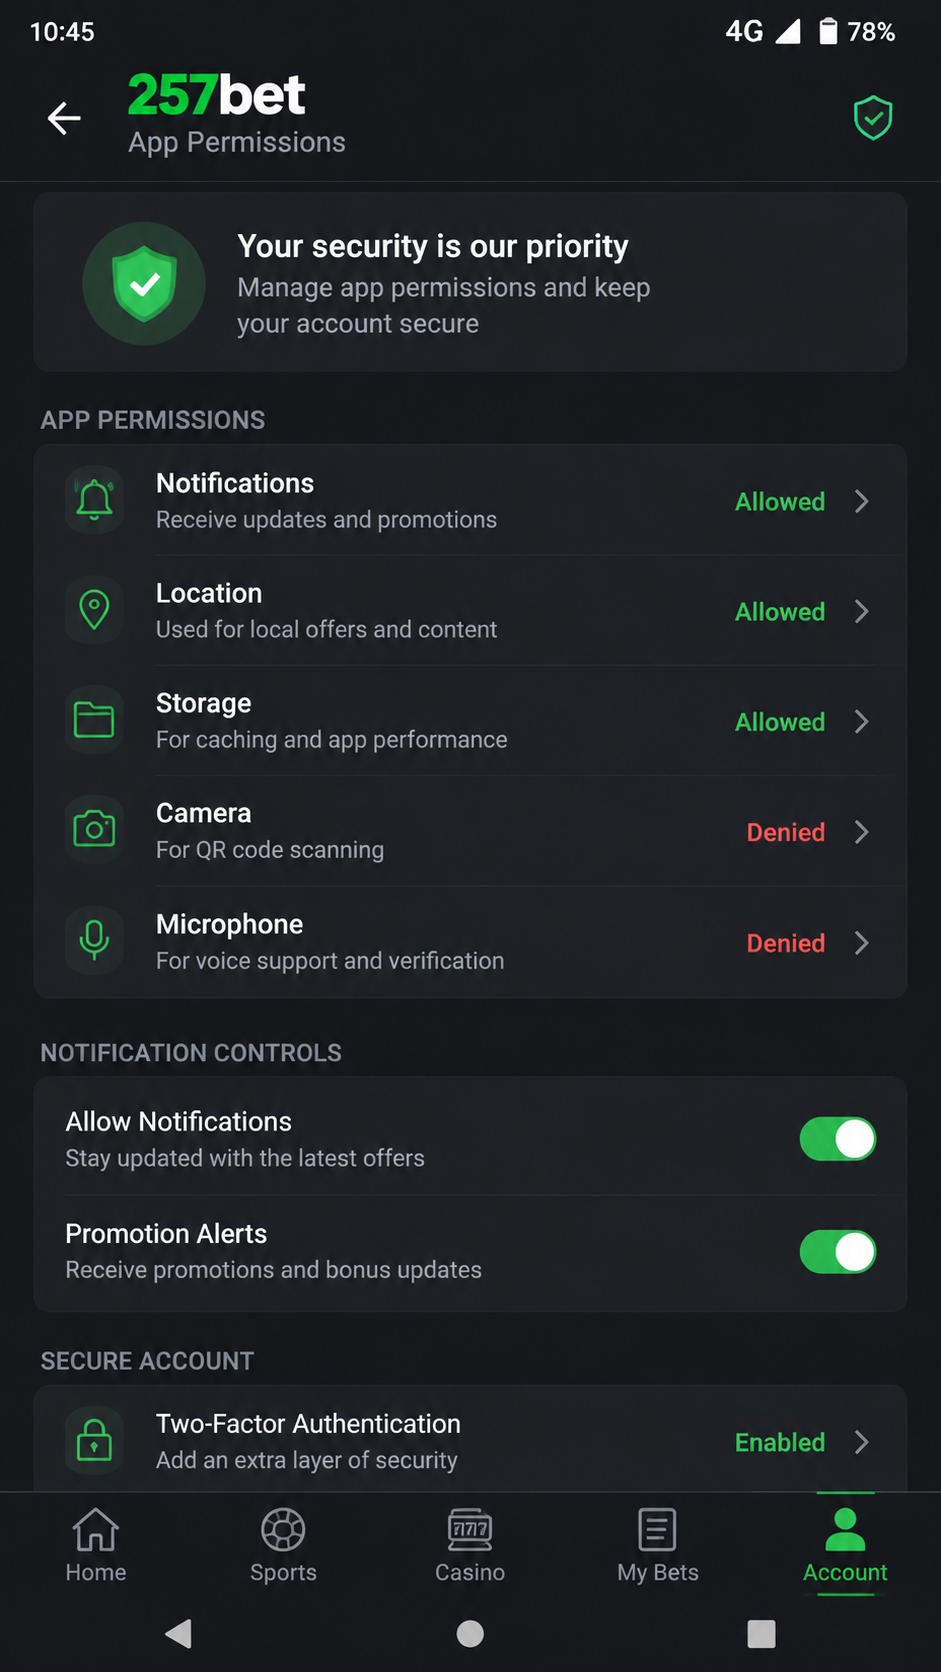Tap the Microphone permission icon

pos(94,941)
